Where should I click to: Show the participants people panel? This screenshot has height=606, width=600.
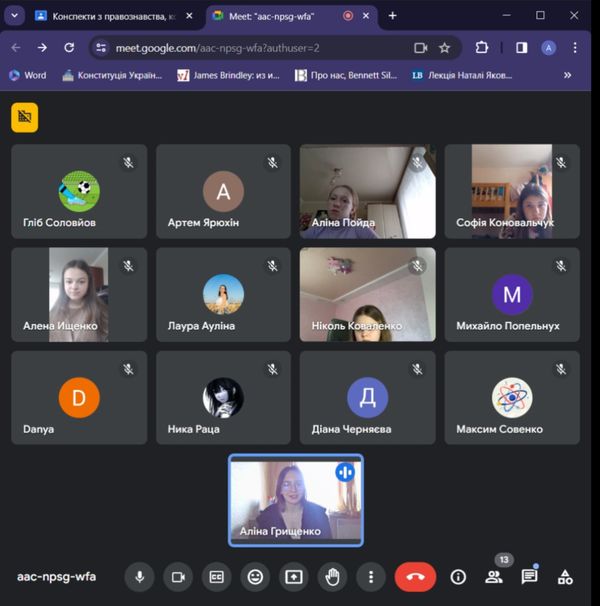493,577
